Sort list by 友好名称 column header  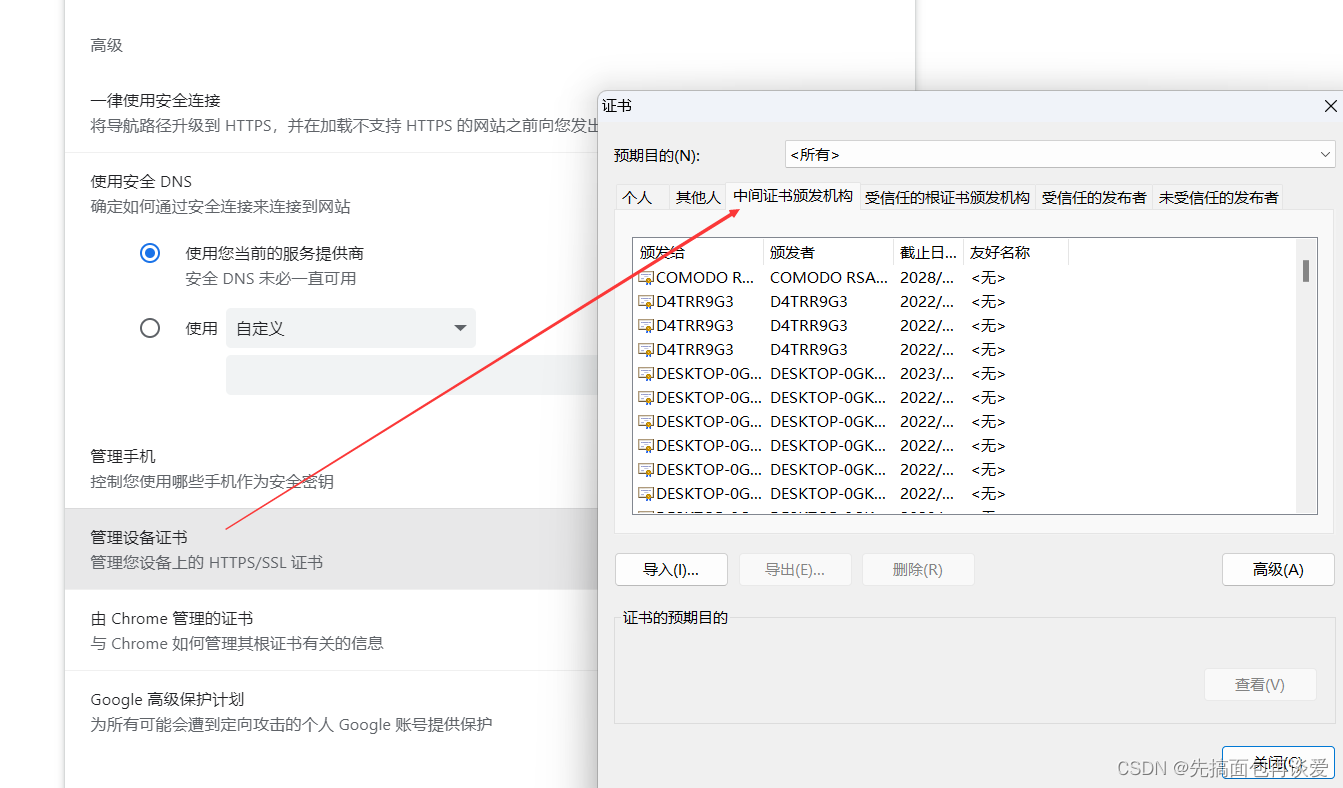click(x=1016, y=252)
